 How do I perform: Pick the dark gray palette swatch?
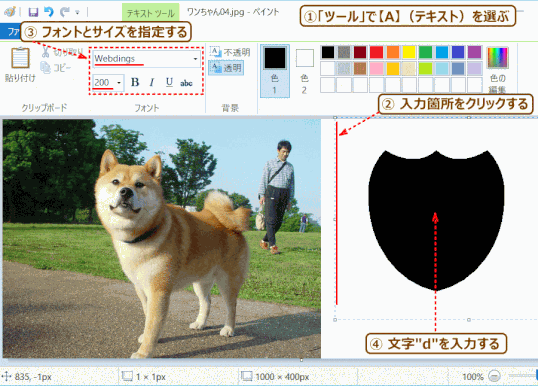344,52
